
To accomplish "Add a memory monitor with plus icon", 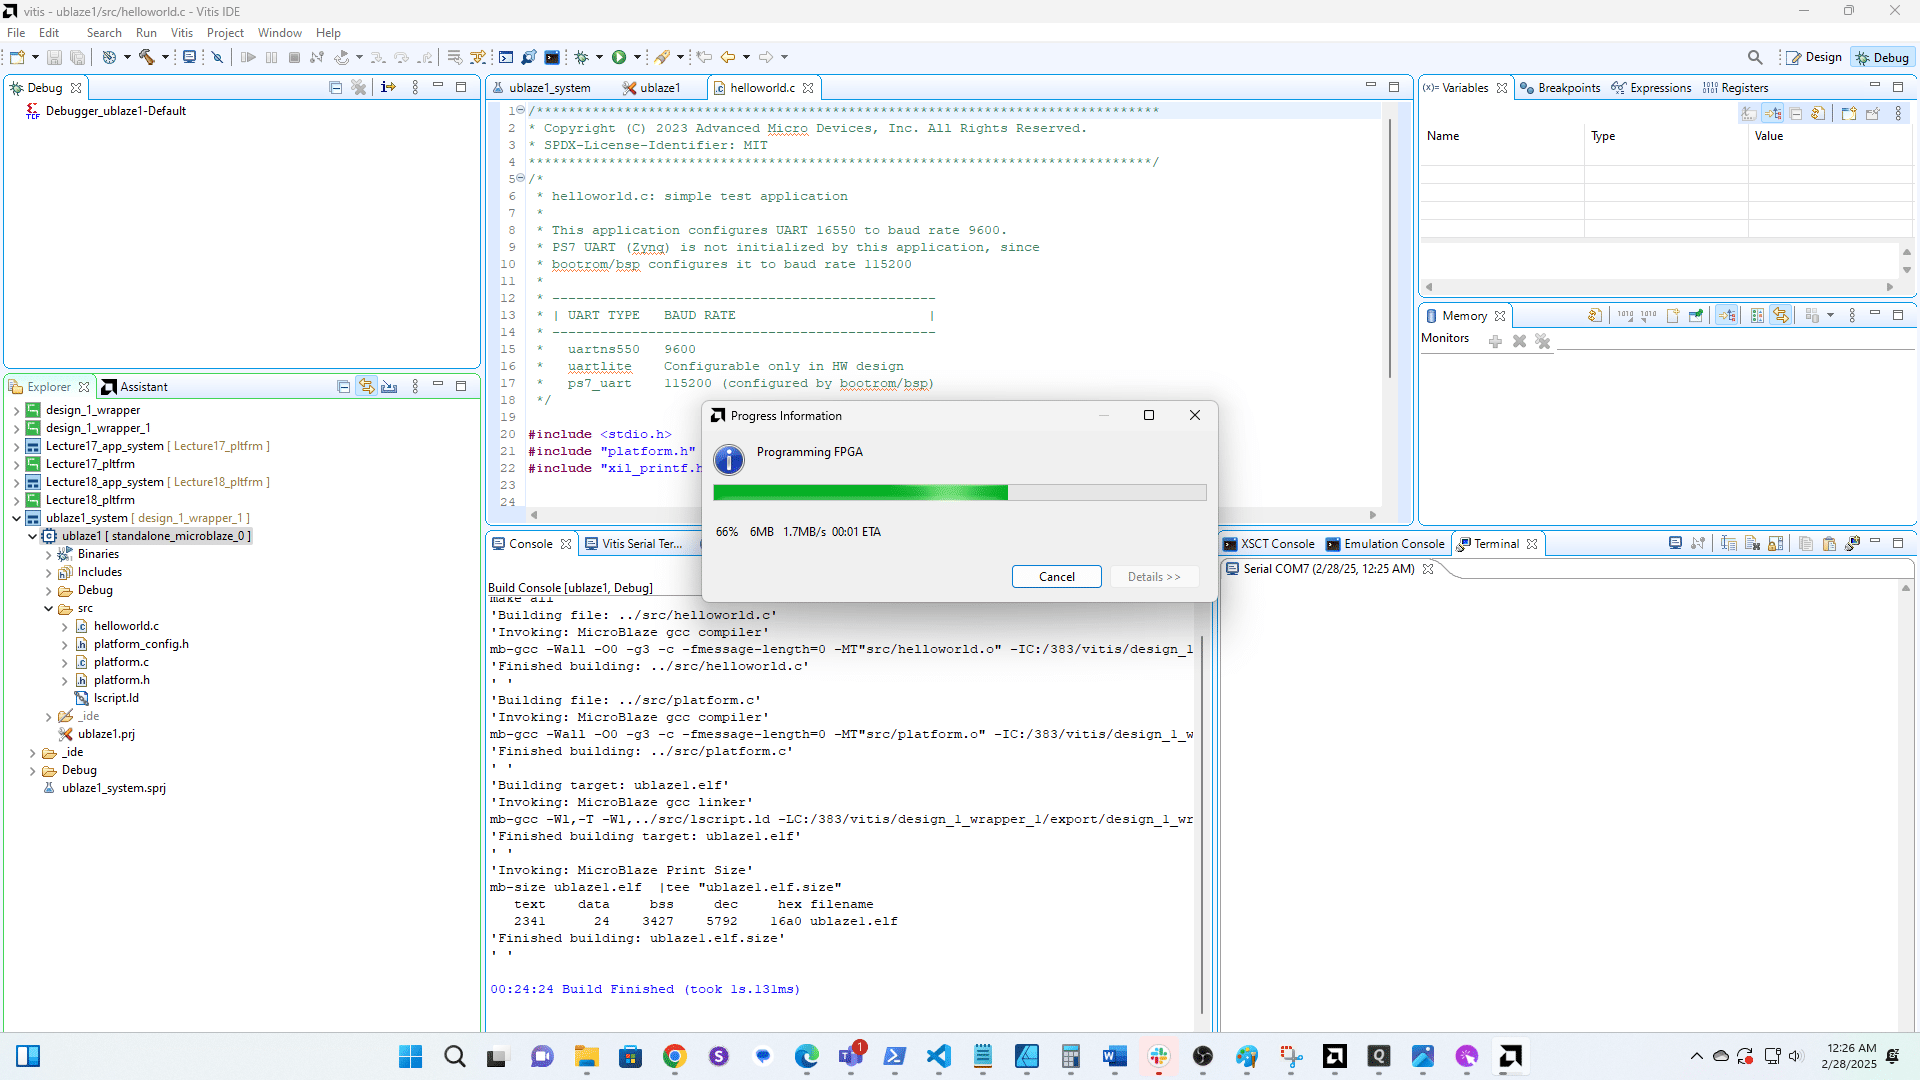I will (1495, 341).
